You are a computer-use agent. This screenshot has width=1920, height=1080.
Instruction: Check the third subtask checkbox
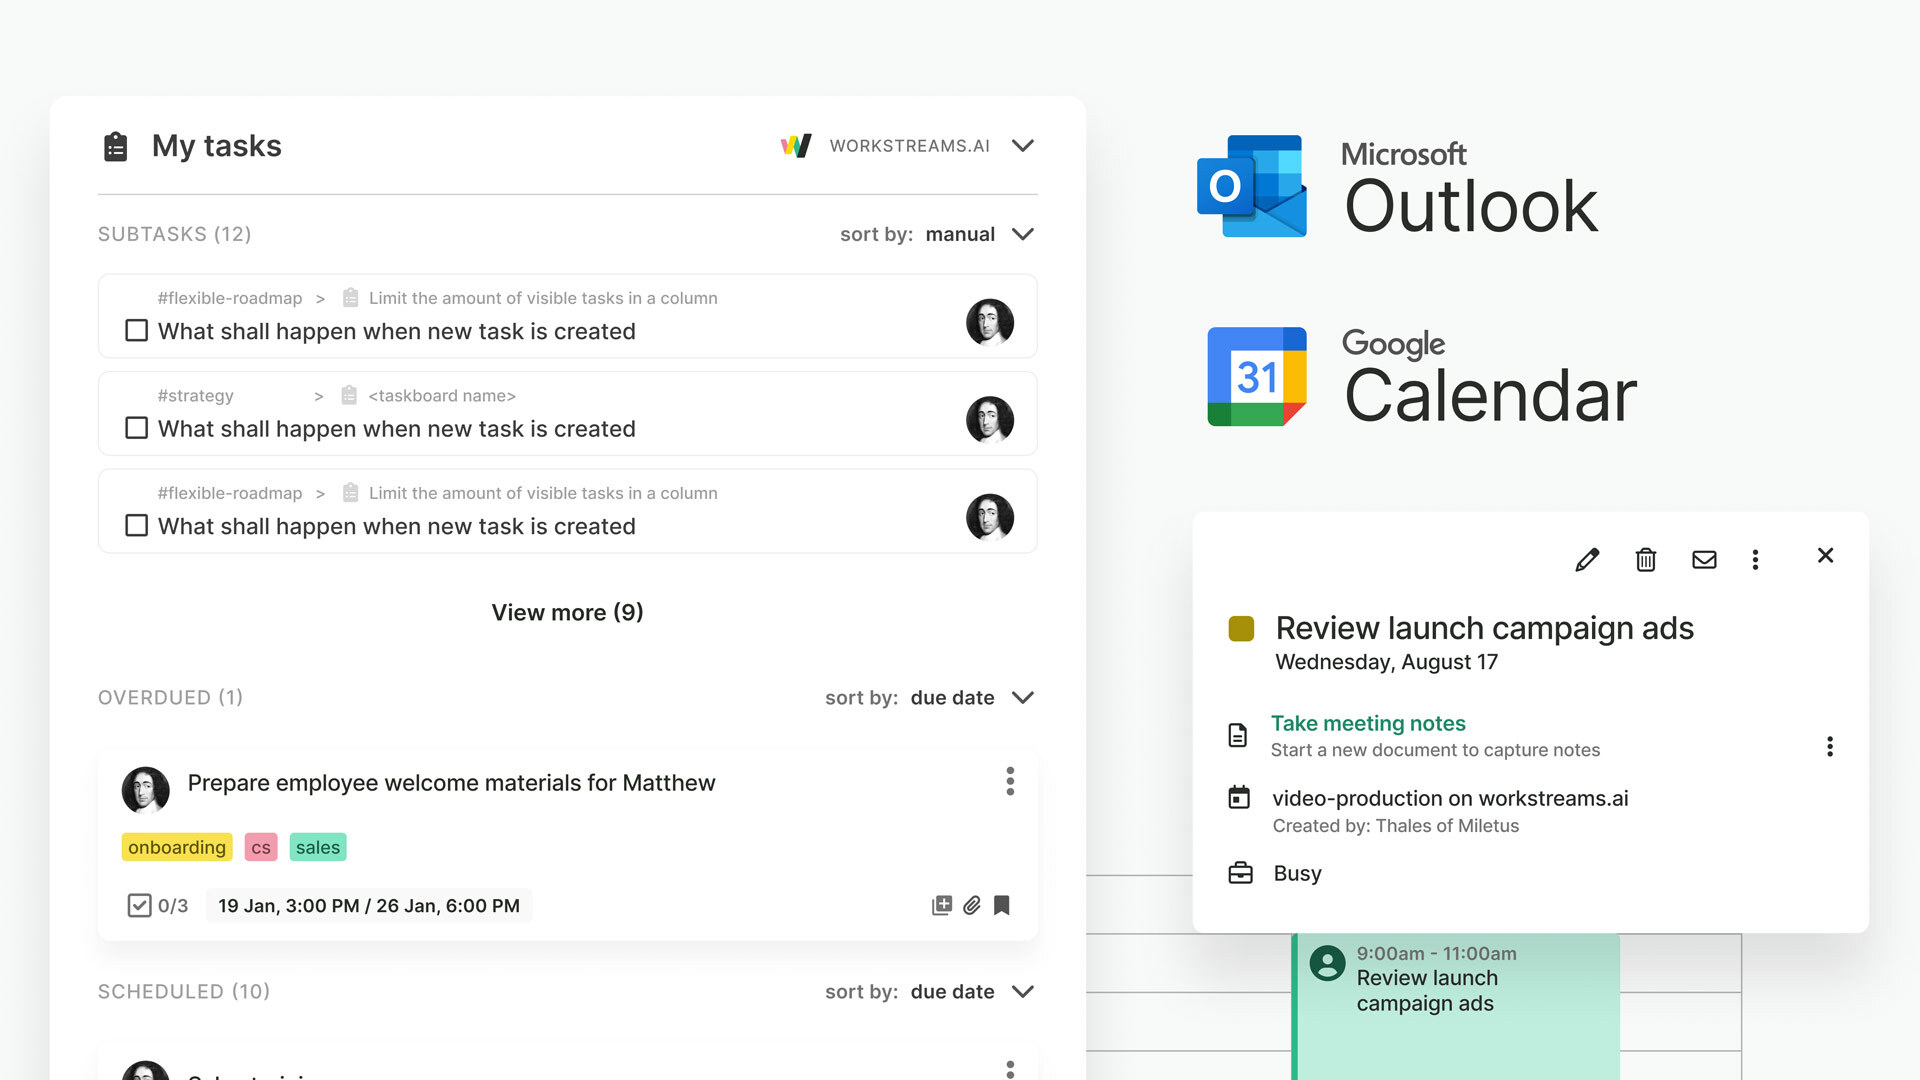137,525
